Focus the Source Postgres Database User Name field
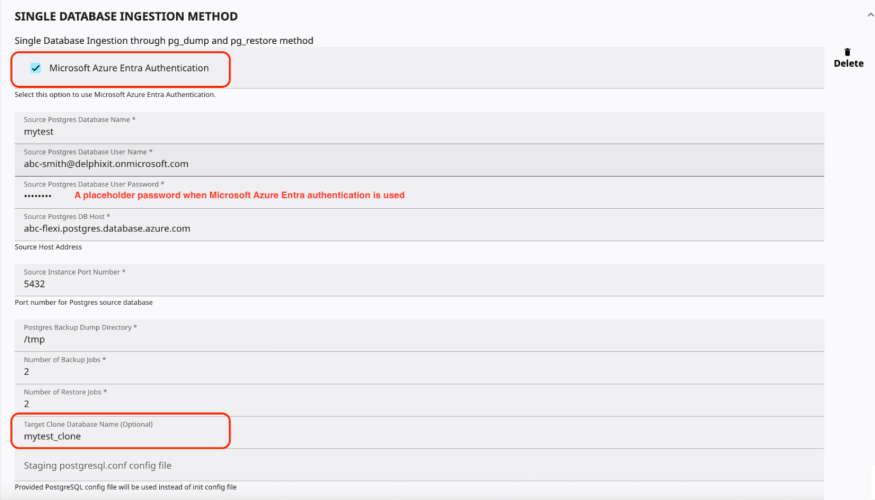The height and width of the screenshot is (500, 875). pyautogui.click(x=420, y=163)
